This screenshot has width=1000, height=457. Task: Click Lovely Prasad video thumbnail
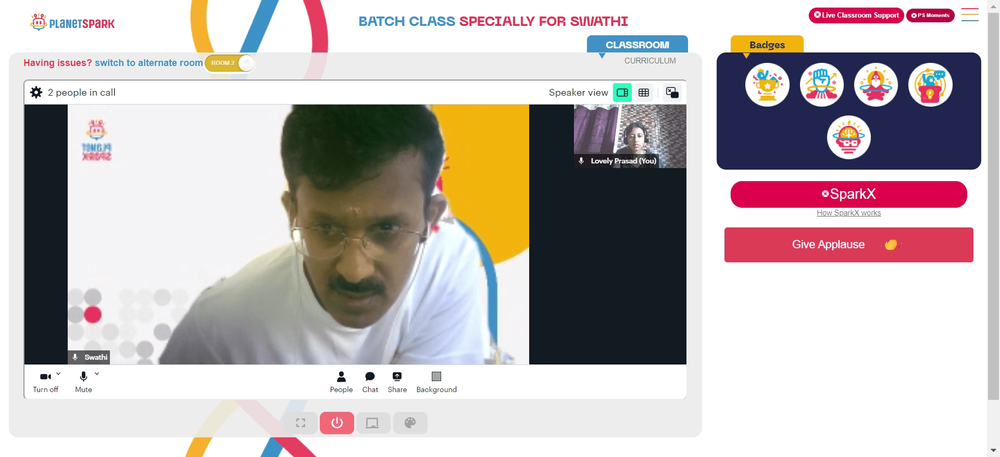(630, 136)
